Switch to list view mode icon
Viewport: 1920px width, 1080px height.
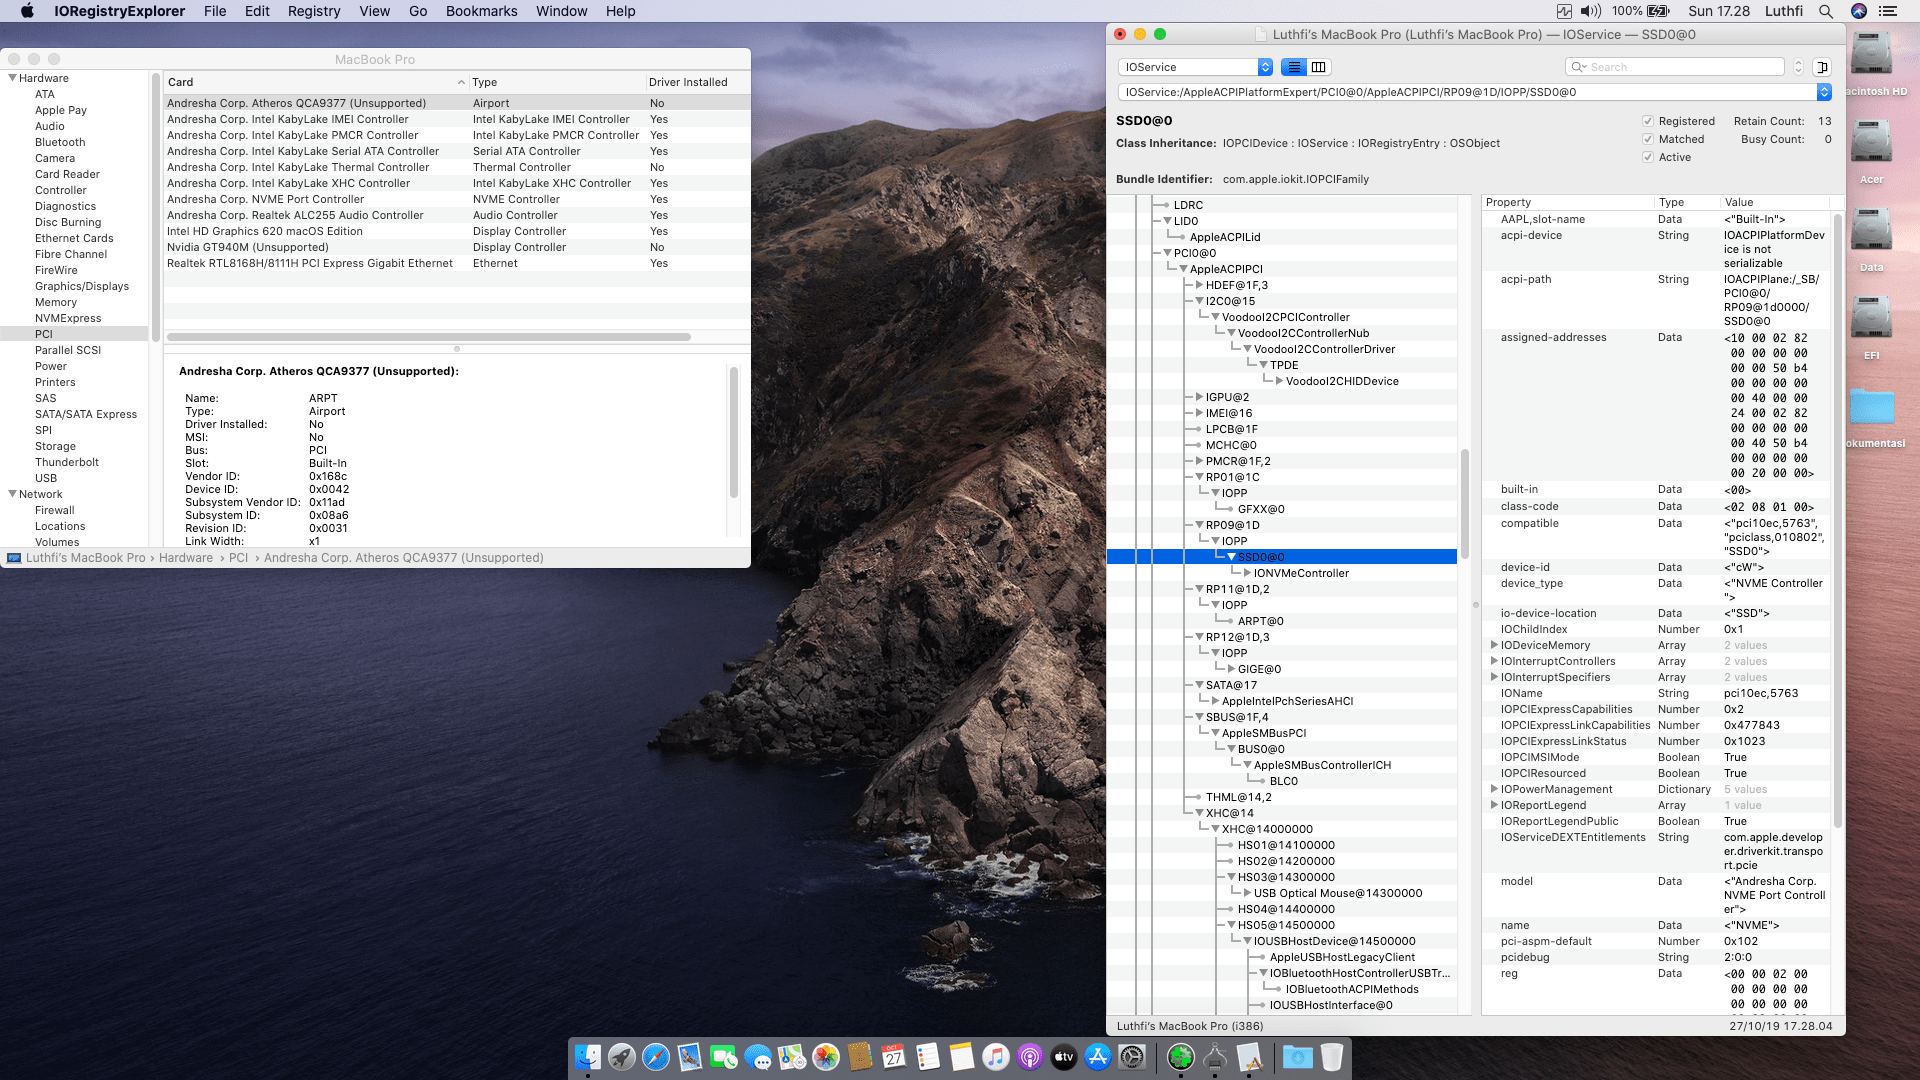[x=1294, y=67]
